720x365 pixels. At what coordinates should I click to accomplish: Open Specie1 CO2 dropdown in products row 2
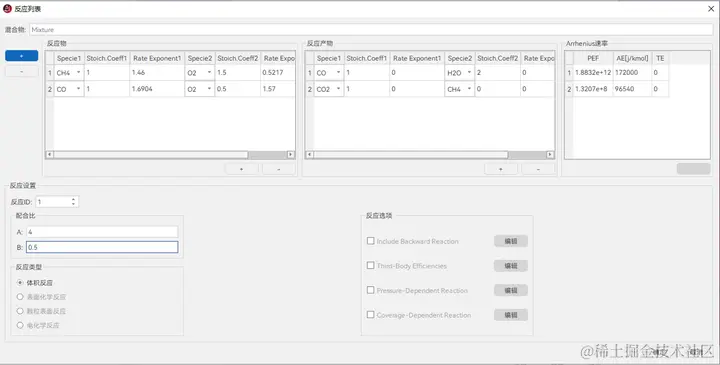[329, 89]
